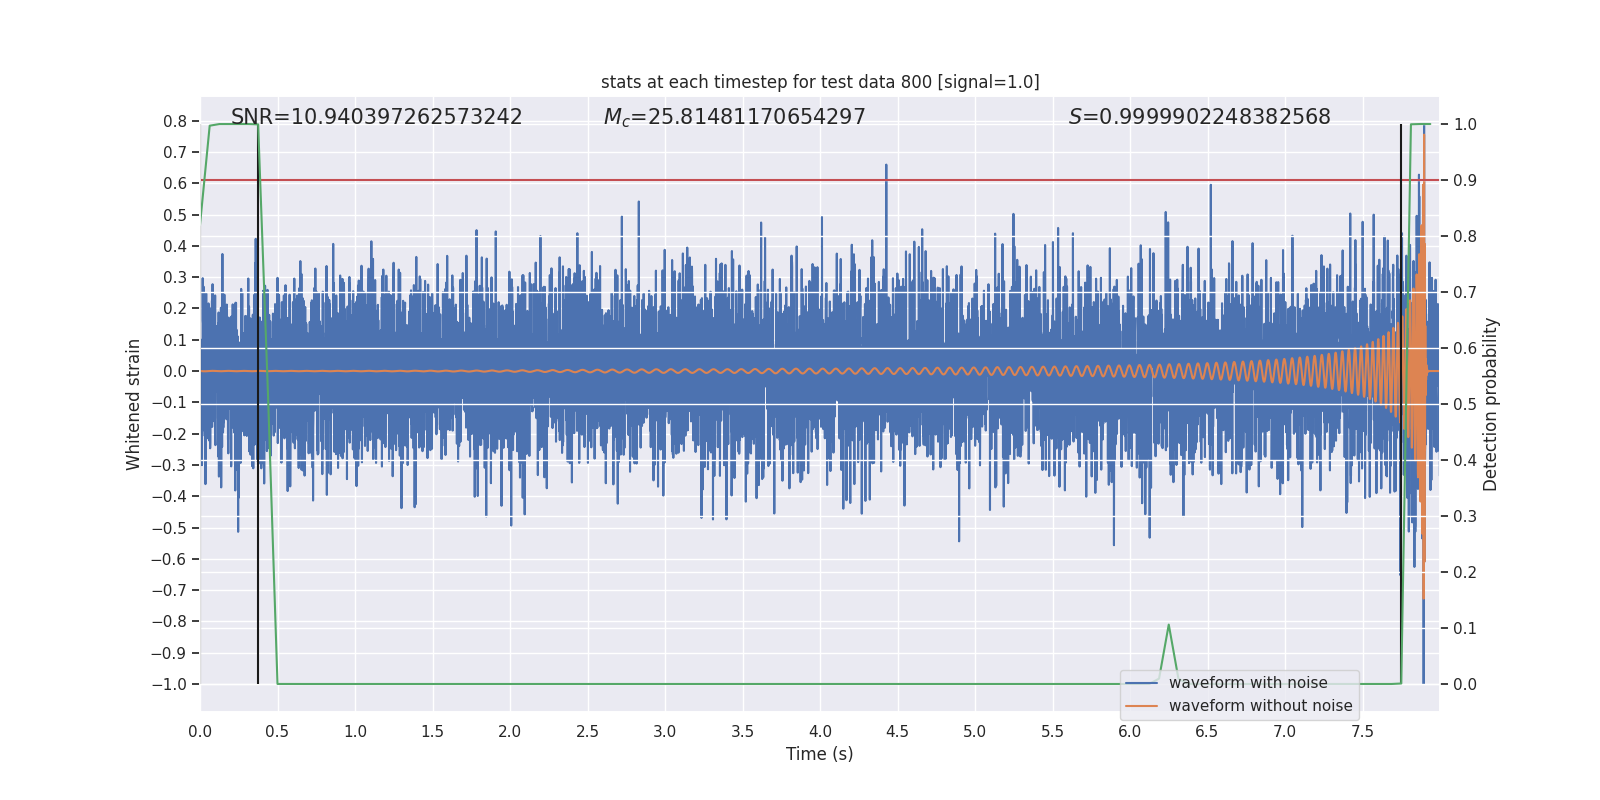Click the −0.3 whitened strain tick label
1600x800 pixels.
coord(169,465)
